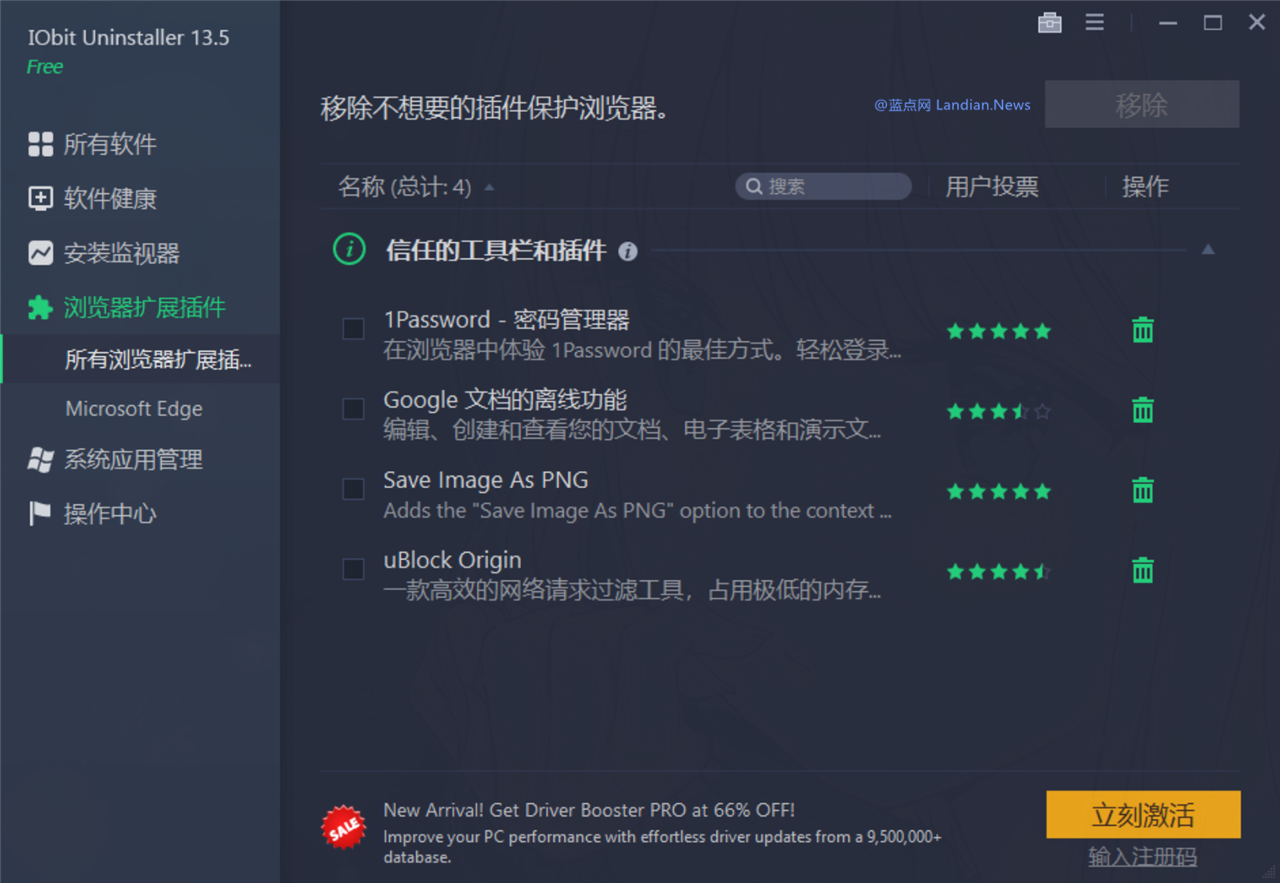Check the uBlock Origin checkbox

[x=353, y=569]
